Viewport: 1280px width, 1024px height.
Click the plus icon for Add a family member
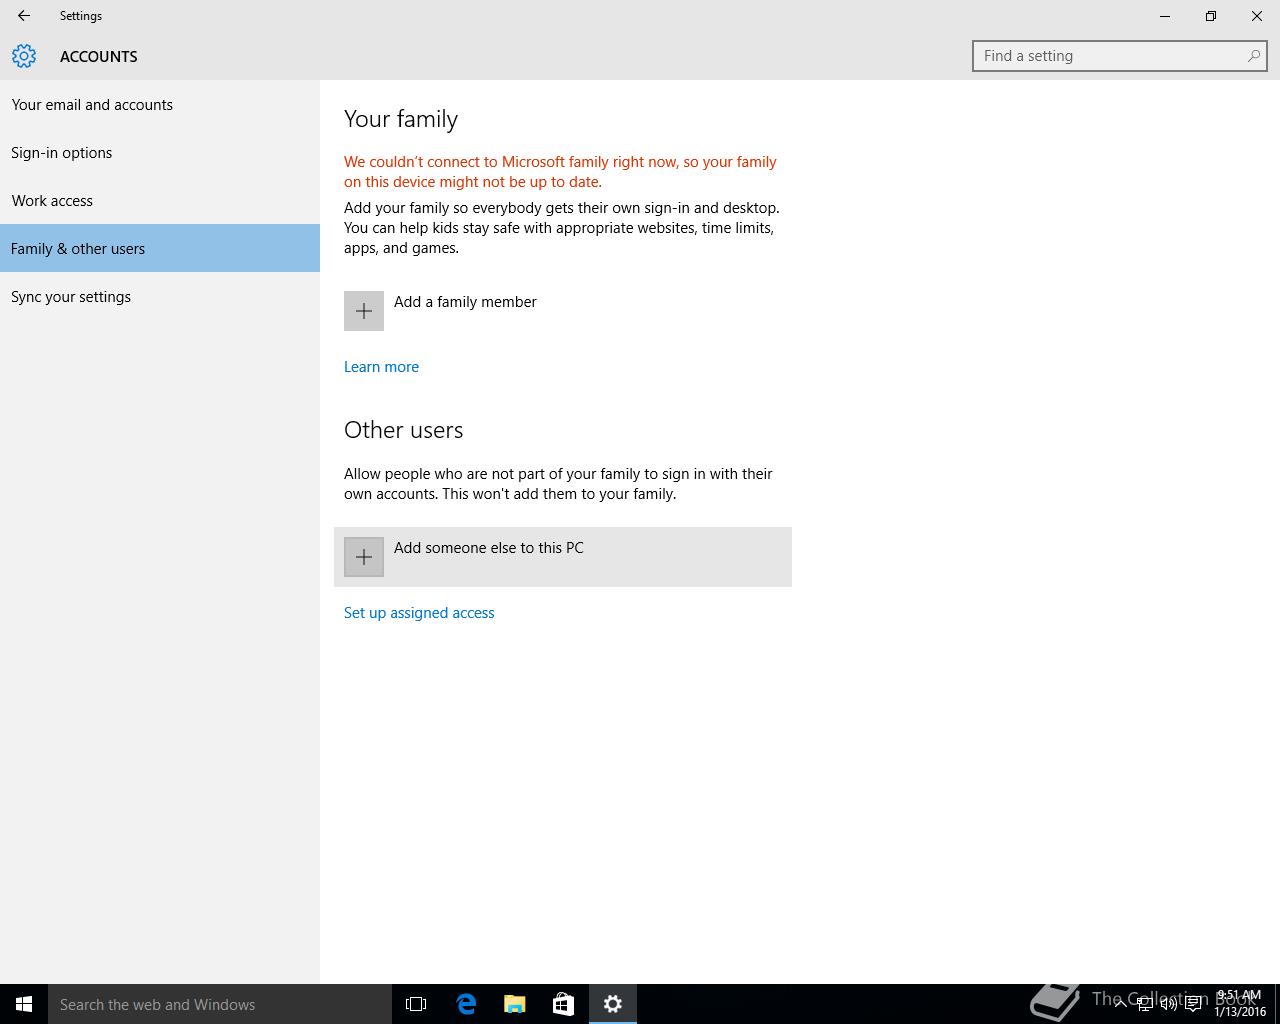pos(364,311)
